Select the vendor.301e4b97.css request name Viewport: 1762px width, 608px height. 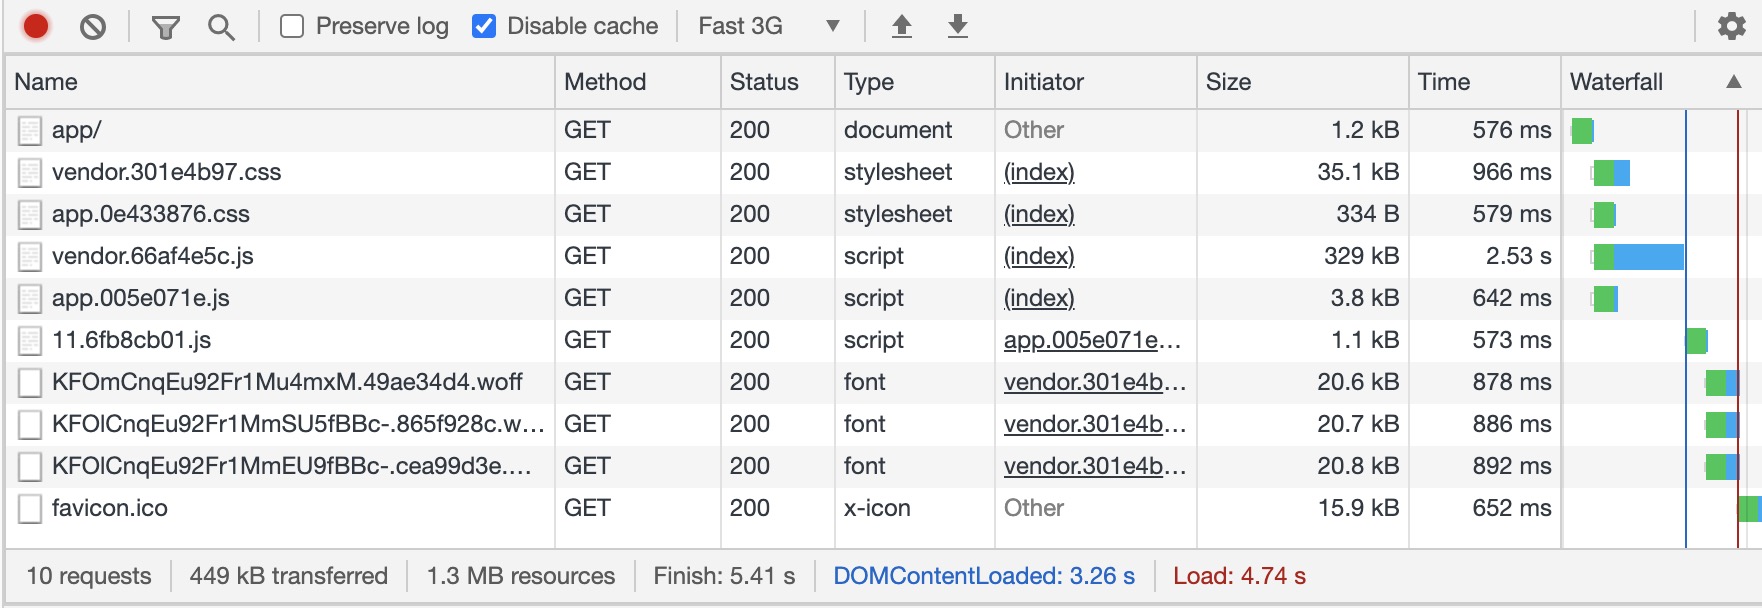167,172
